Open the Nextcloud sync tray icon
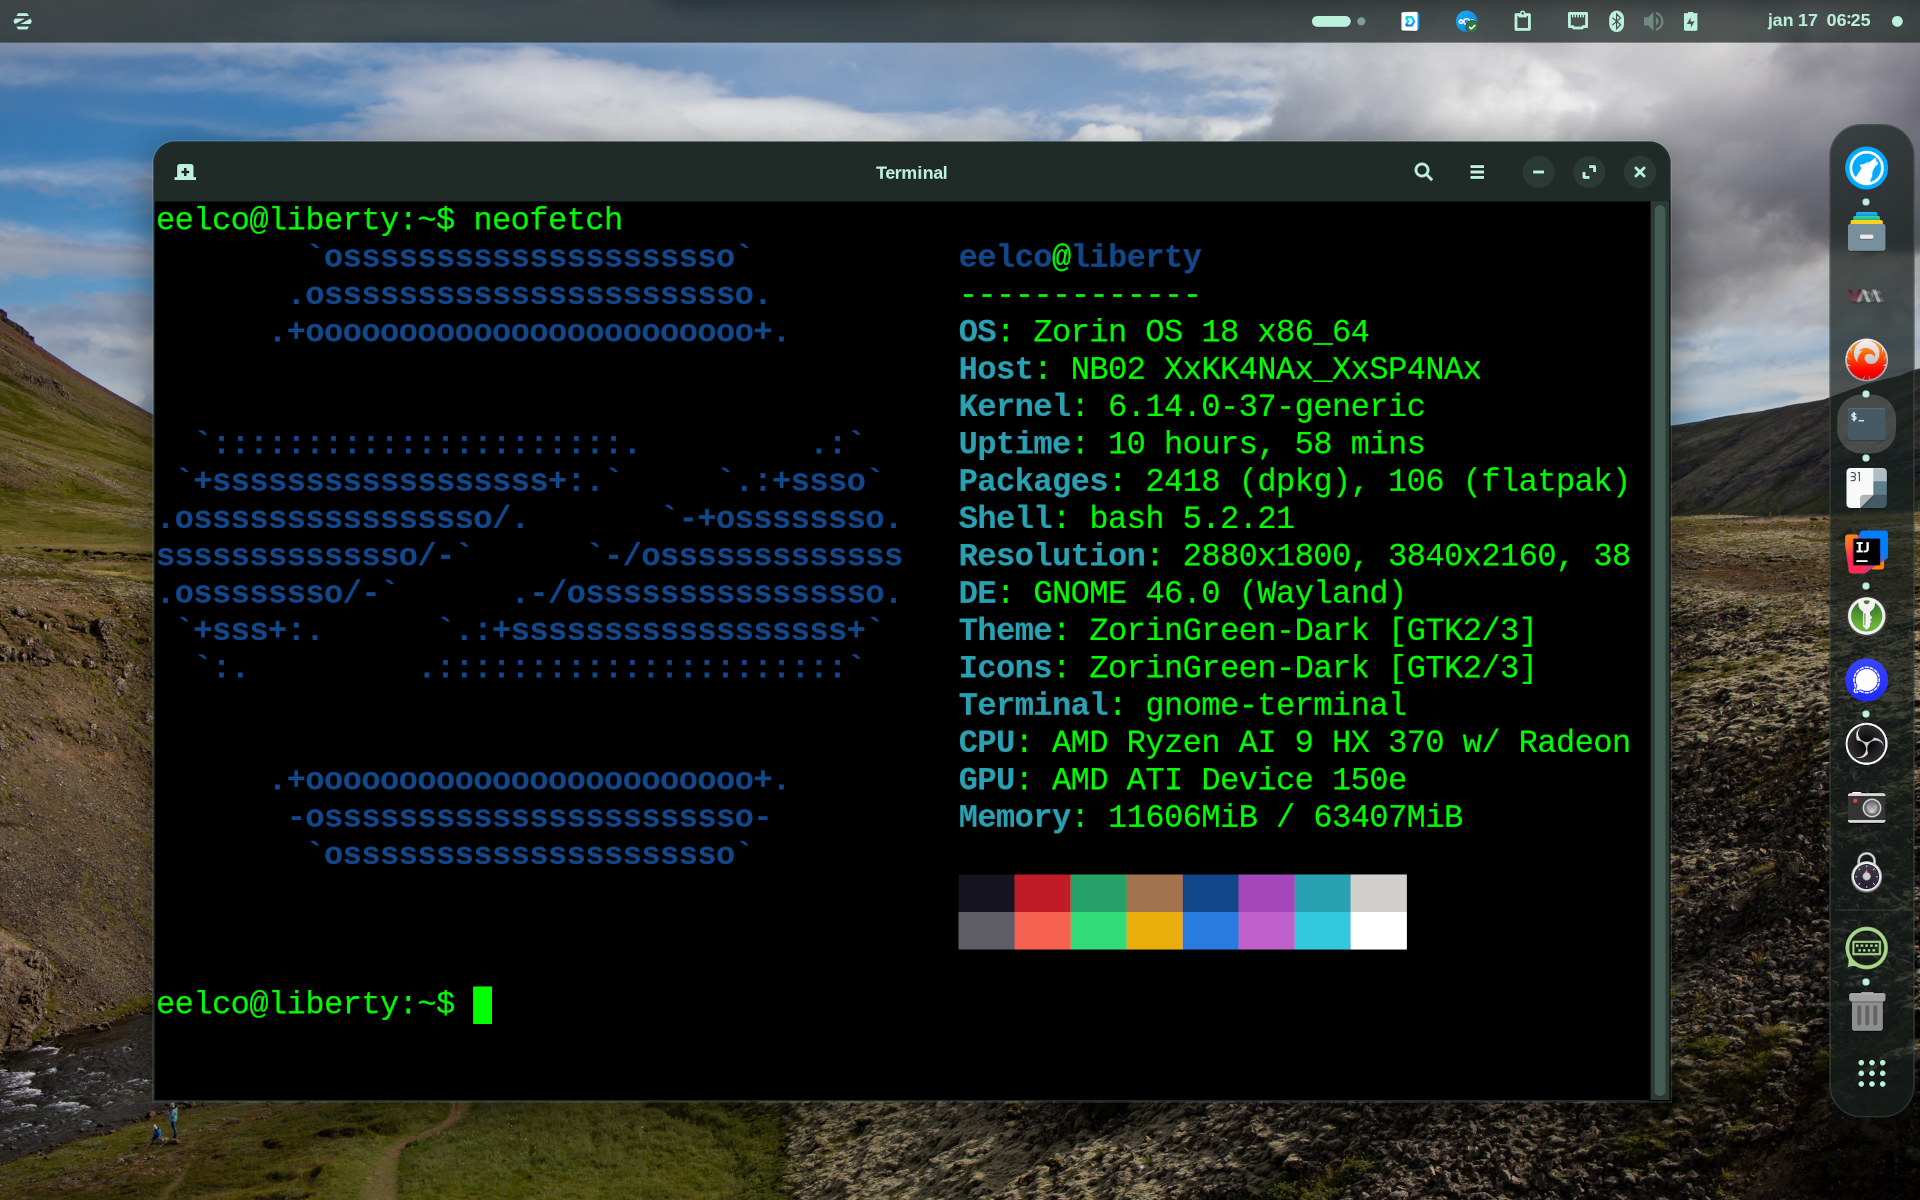This screenshot has width=1920, height=1200. [1466, 21]
